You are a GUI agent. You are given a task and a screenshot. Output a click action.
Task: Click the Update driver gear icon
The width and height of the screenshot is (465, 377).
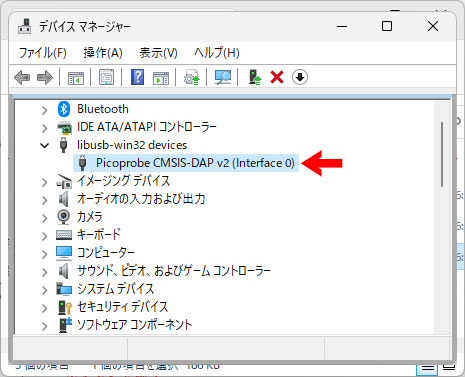pyautogui.click(x=192, y=77)
